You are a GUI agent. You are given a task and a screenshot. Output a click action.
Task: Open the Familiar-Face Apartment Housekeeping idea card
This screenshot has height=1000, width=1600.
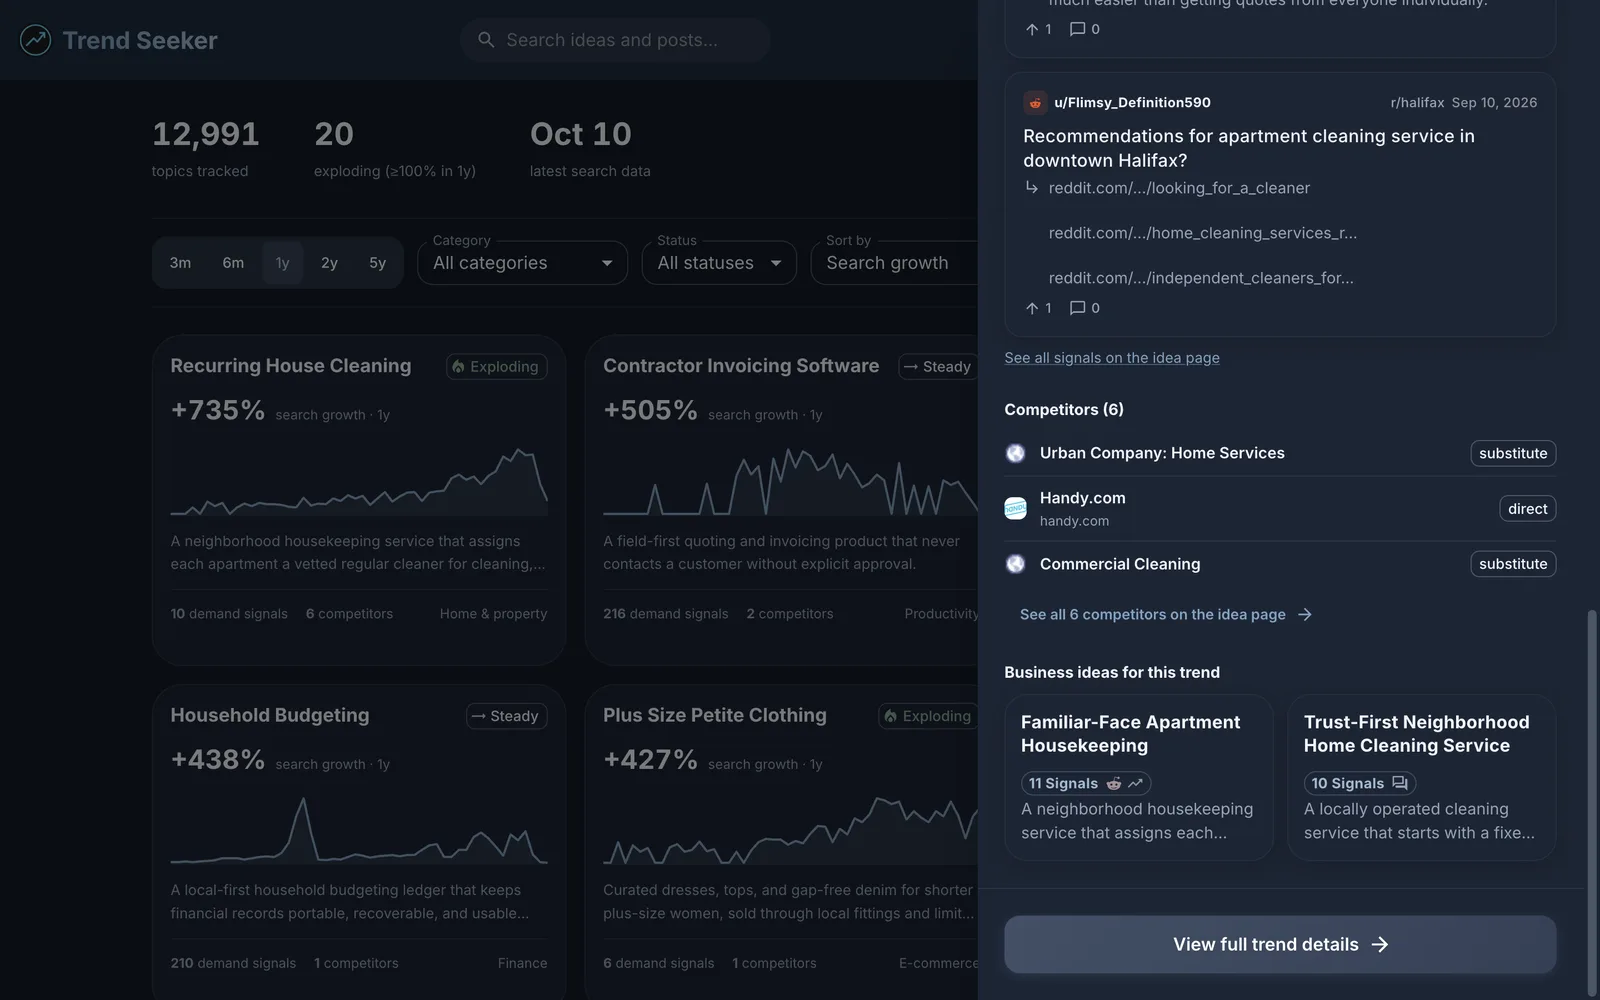click(1138, 777)
